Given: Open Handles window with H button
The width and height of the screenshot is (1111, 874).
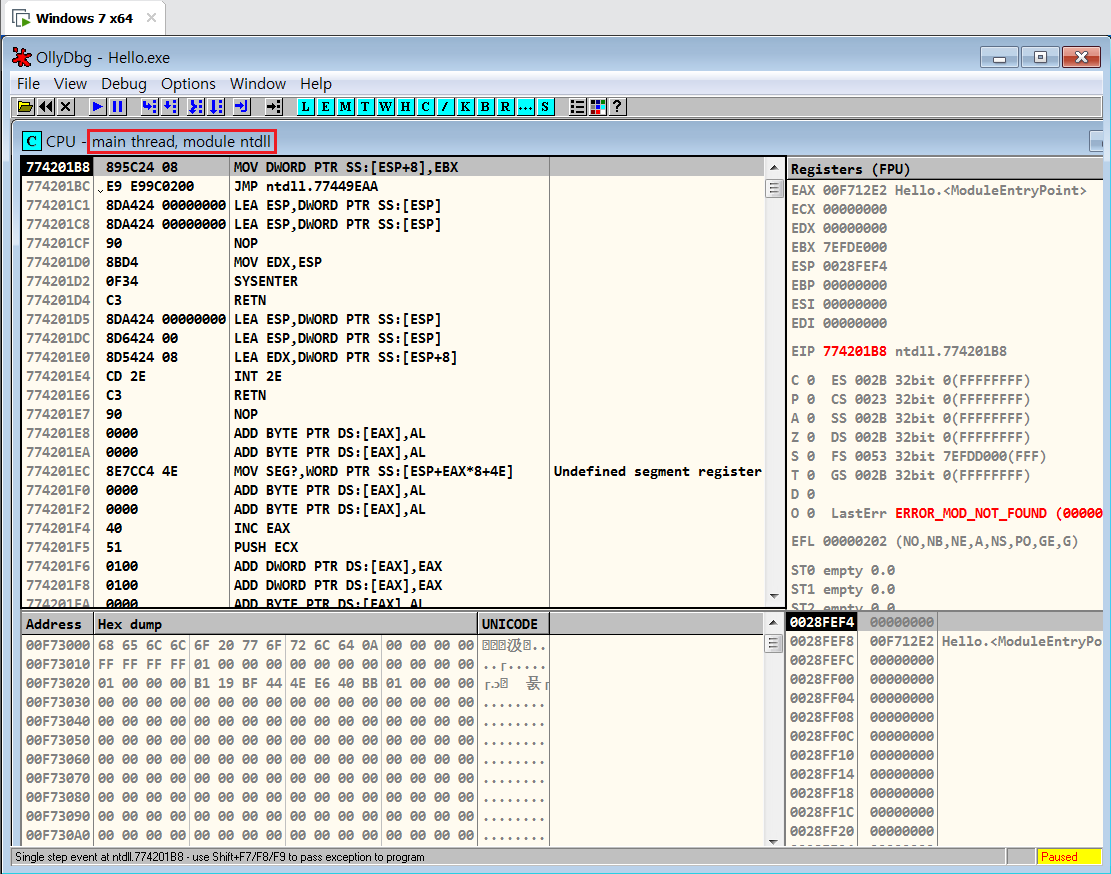Looking at the screenshot, I should tap(405, 107).
